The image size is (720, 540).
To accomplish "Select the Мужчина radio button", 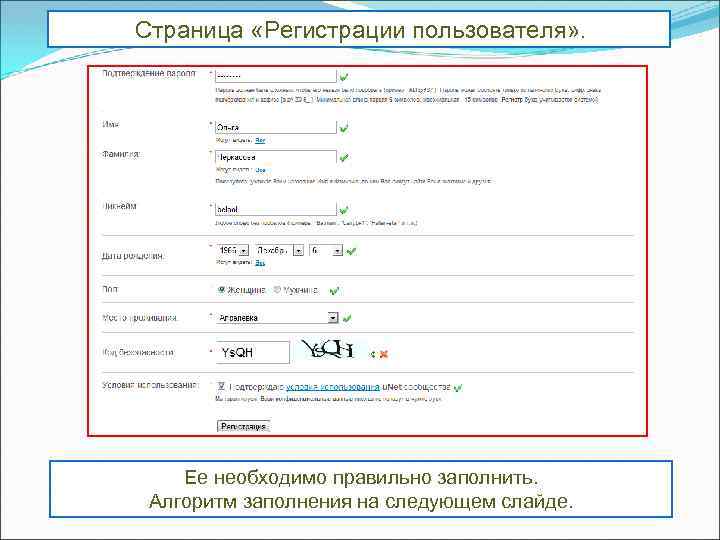I will [277, 290].
